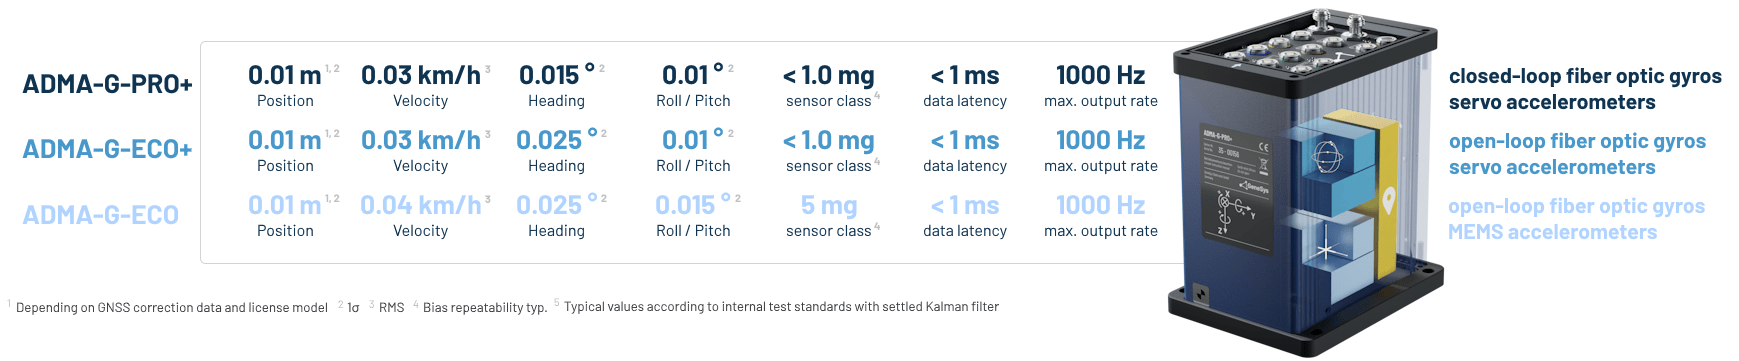The image size is (1739, 361).
Task: Select the ADMA-G-ECO+ product label
Action: [x=107, y=149]
